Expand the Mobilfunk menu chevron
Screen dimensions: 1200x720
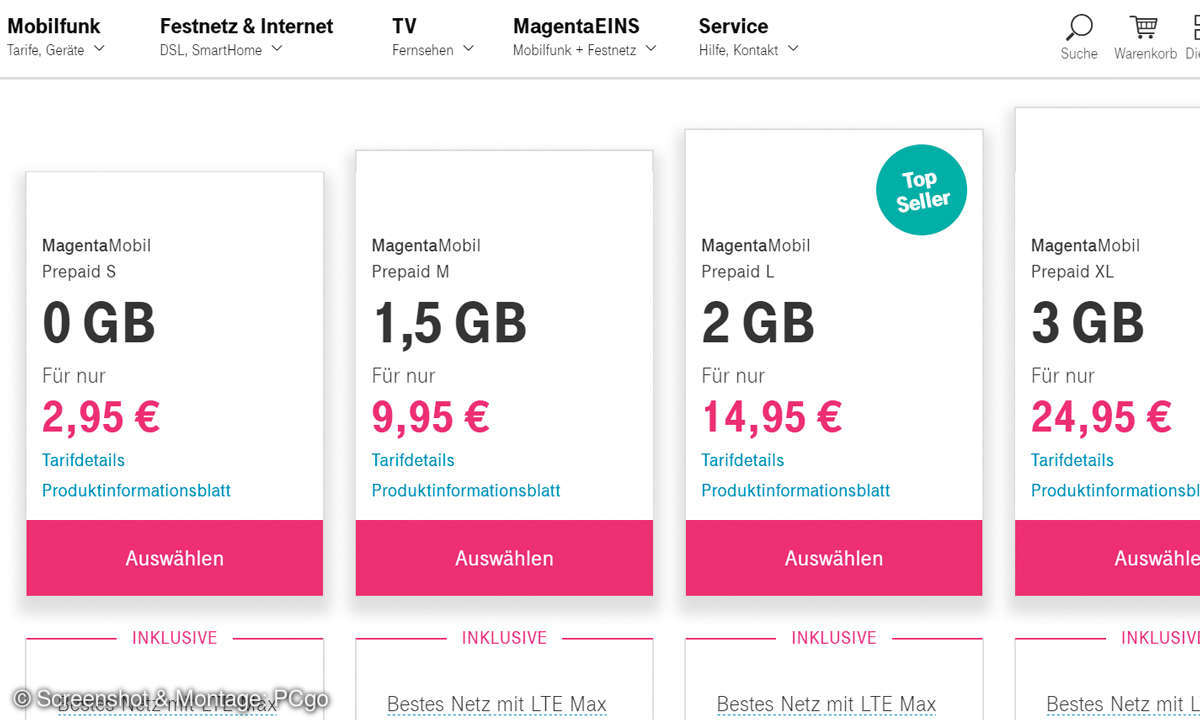tap(99, 49)
